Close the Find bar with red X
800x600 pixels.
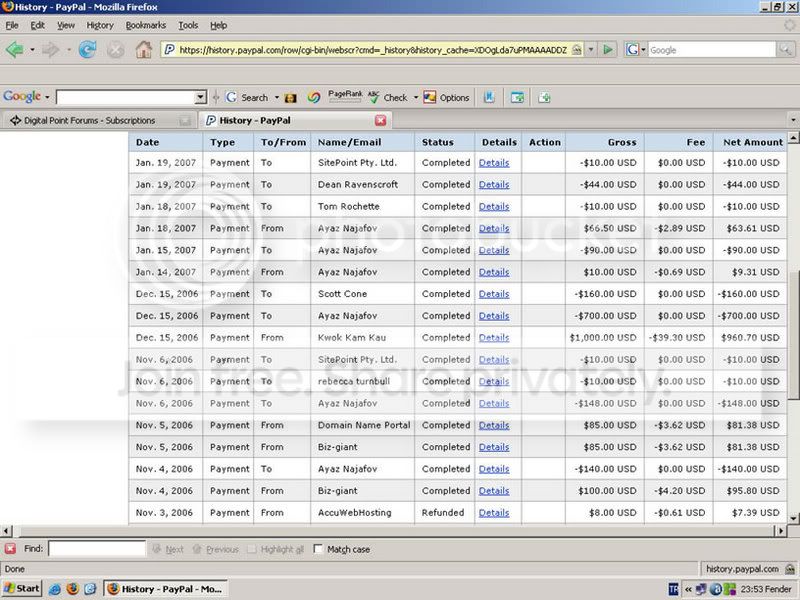pos(10,548)
